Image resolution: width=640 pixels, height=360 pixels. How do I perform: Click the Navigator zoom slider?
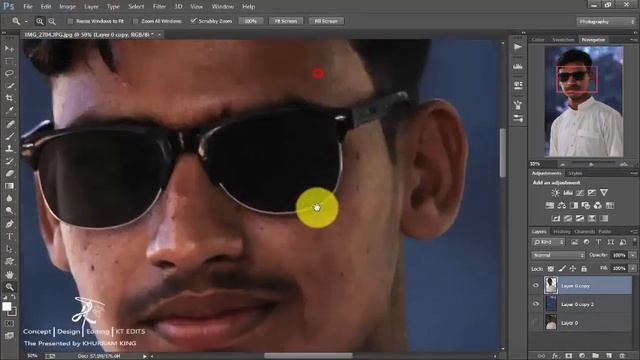click(591, 164)
